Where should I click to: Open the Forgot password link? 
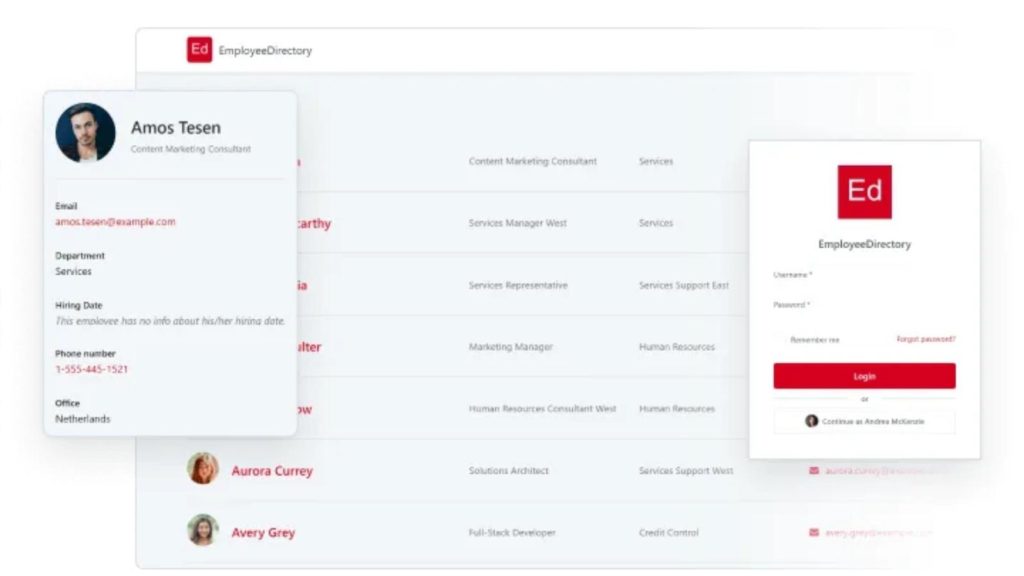[x=925, y=339]
